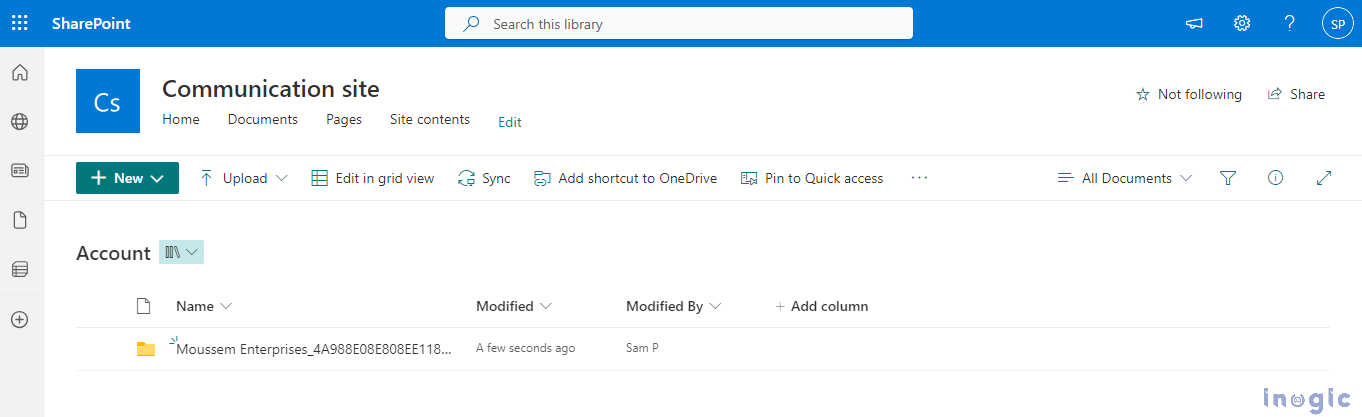Viewport: 1362px width, 417px height.
Task: Click Edit in grid view
Action: pos(373,178)
